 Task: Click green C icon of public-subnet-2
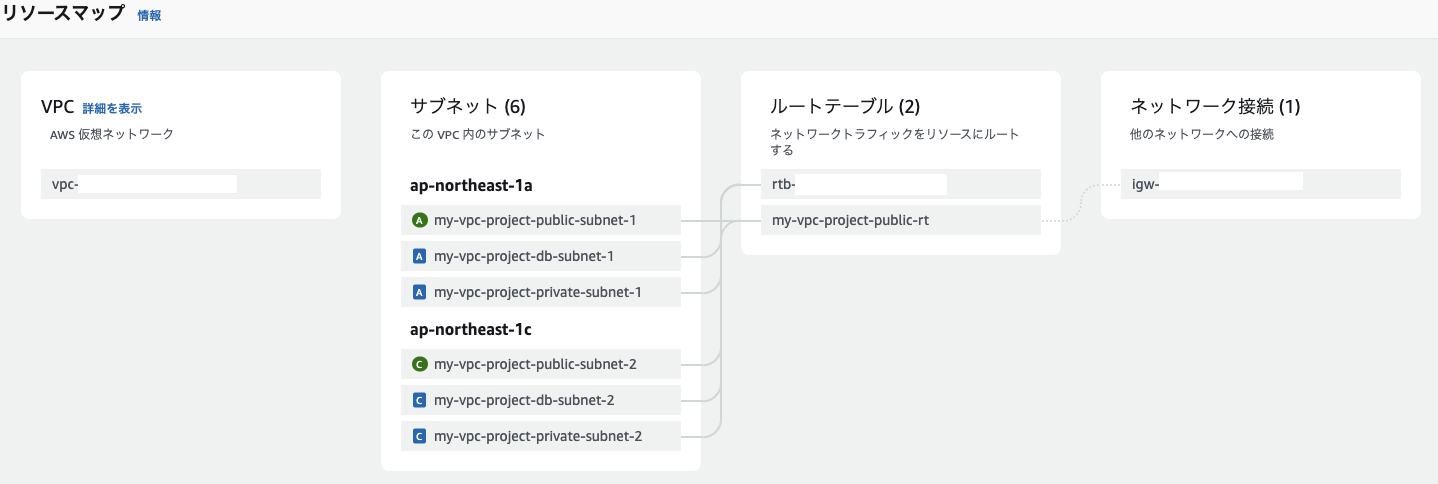pos(419,364)
